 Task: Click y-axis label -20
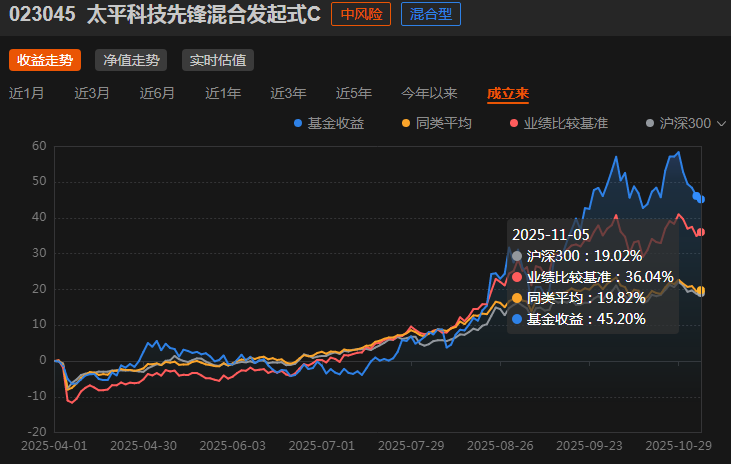37,431
